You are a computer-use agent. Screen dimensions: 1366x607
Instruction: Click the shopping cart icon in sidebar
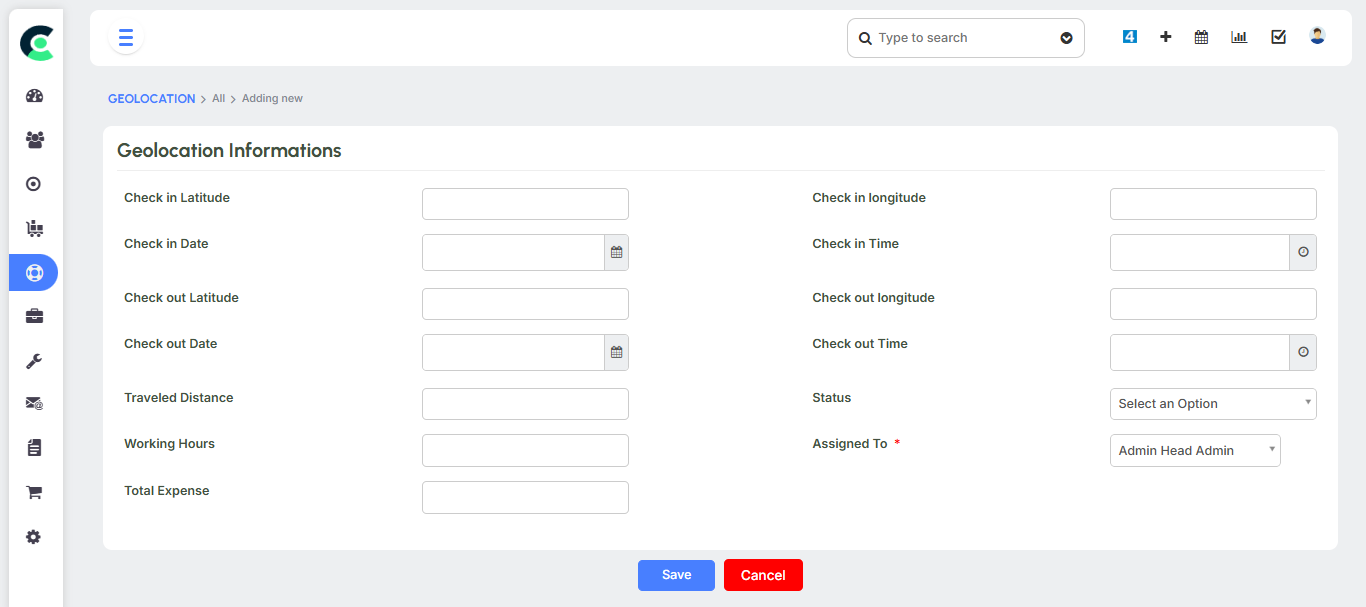(x=33, y=492)
